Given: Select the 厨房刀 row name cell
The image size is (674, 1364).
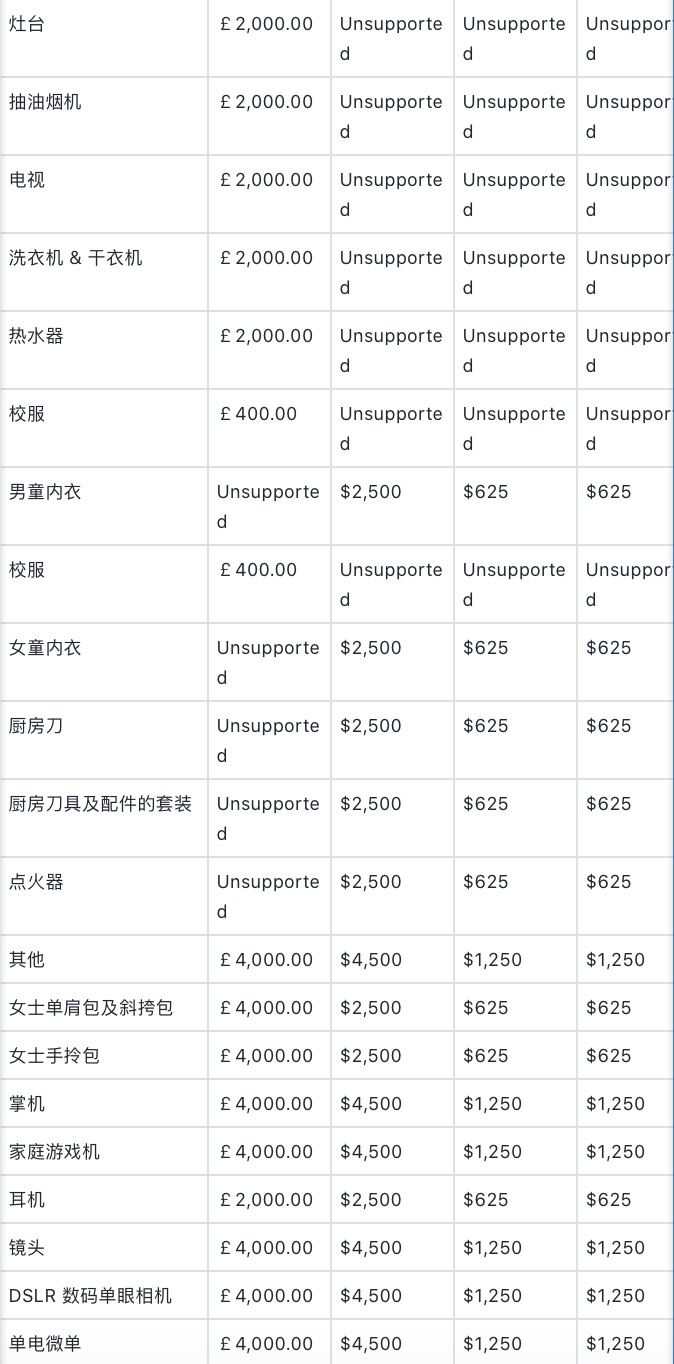Looking at the screenshot, I should coord(36,726).
